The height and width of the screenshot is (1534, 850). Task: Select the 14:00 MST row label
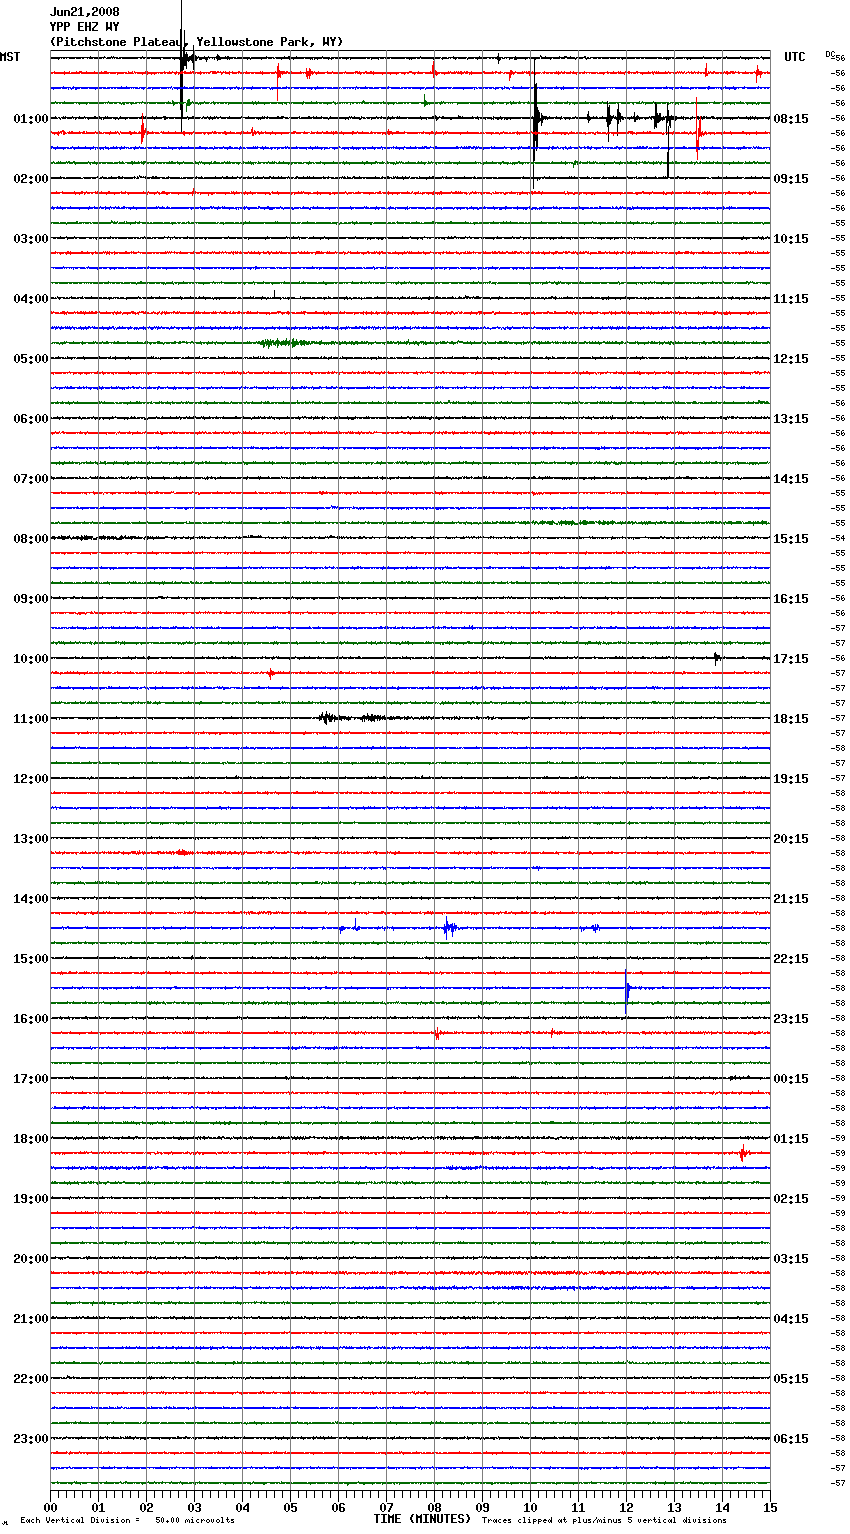click(31, 898)
